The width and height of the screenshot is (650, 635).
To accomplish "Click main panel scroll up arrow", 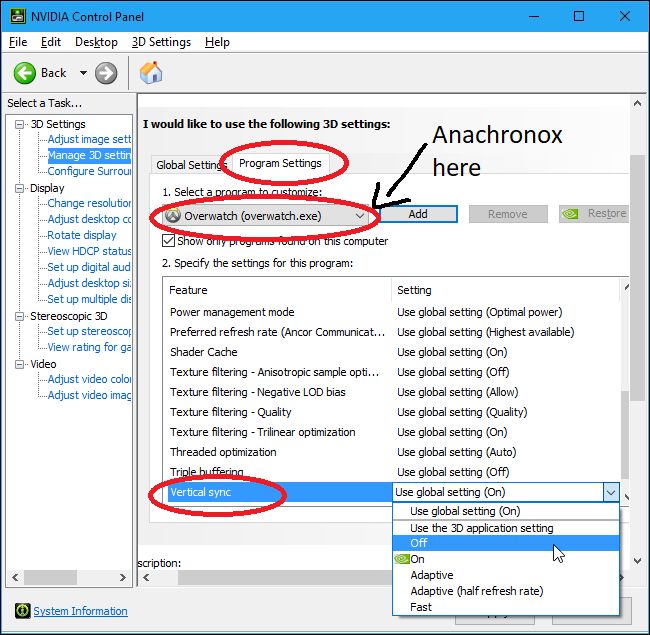I will [x=638, y=104].
